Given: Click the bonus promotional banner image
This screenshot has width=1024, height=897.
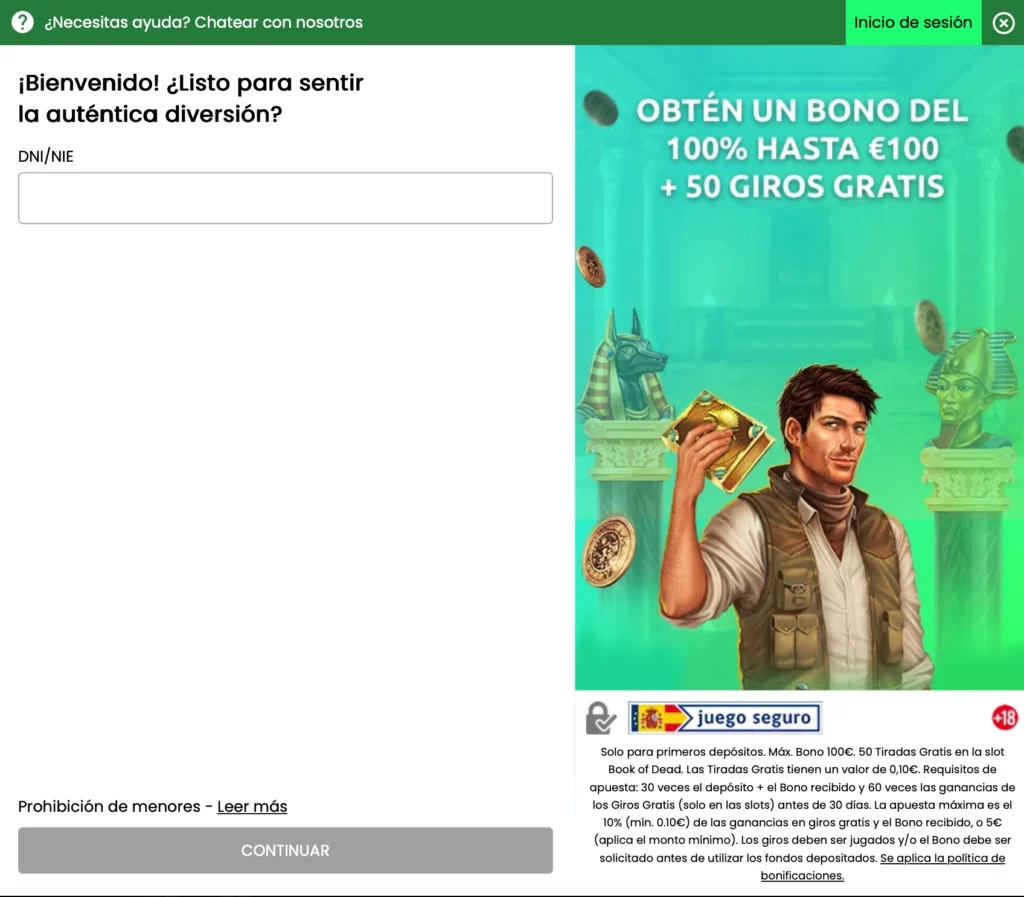Looking at the screenshot, I should pyautogui.click(x=799, y=368).
